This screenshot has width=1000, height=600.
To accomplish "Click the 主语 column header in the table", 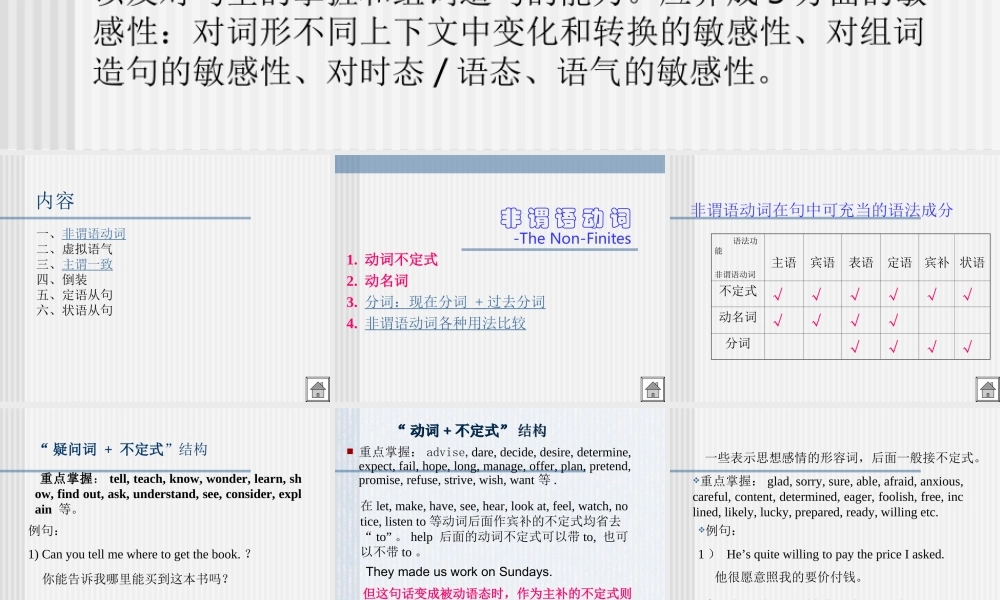I will tap(784, 263).
